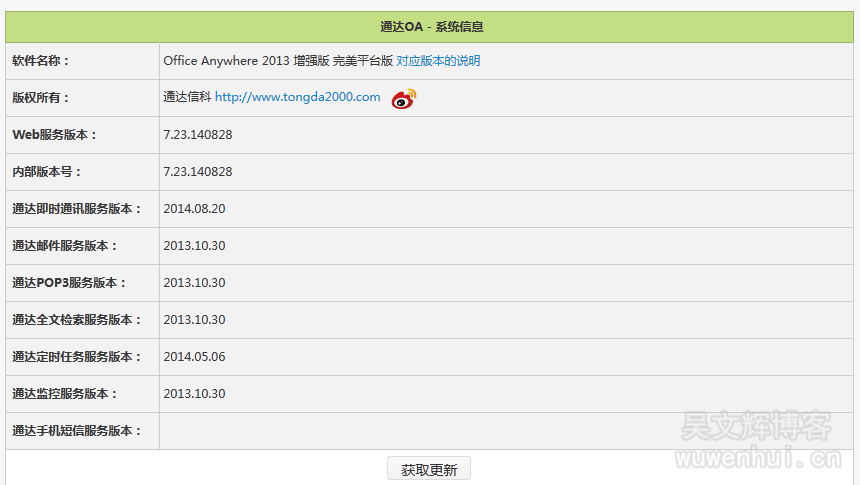Select the 版权所有 row label
Image resolution: width=860 pixels, height=485 pixels.
click(x=41, y=98)
